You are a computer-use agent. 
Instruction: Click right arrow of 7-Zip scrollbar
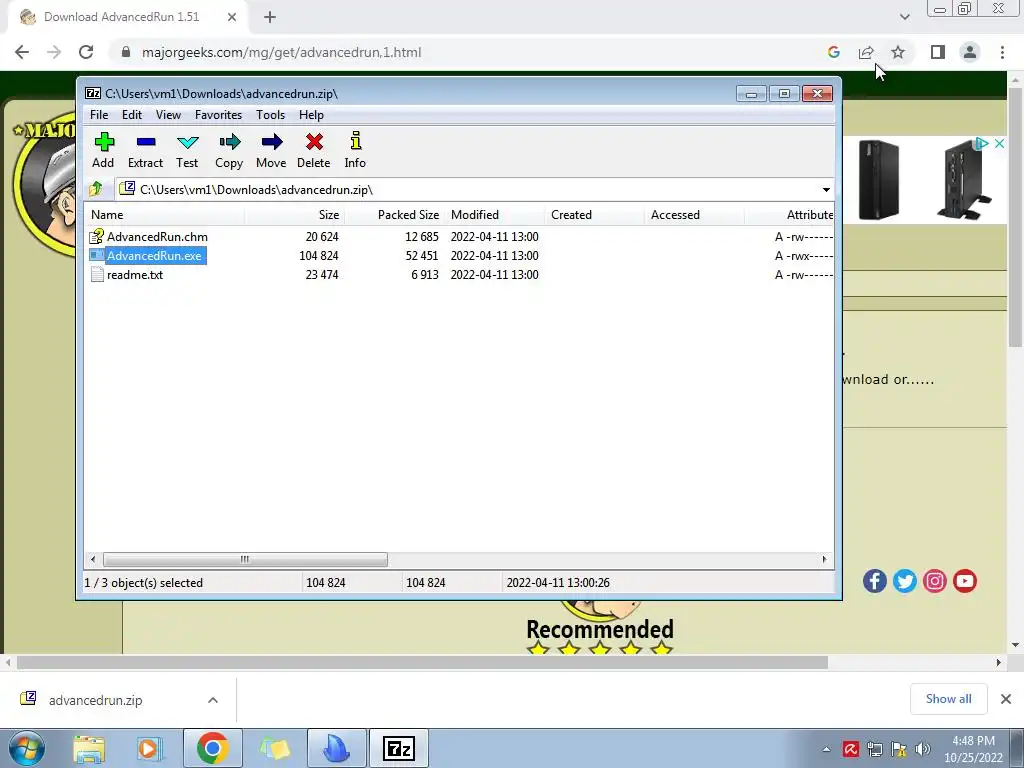[824, 560]
